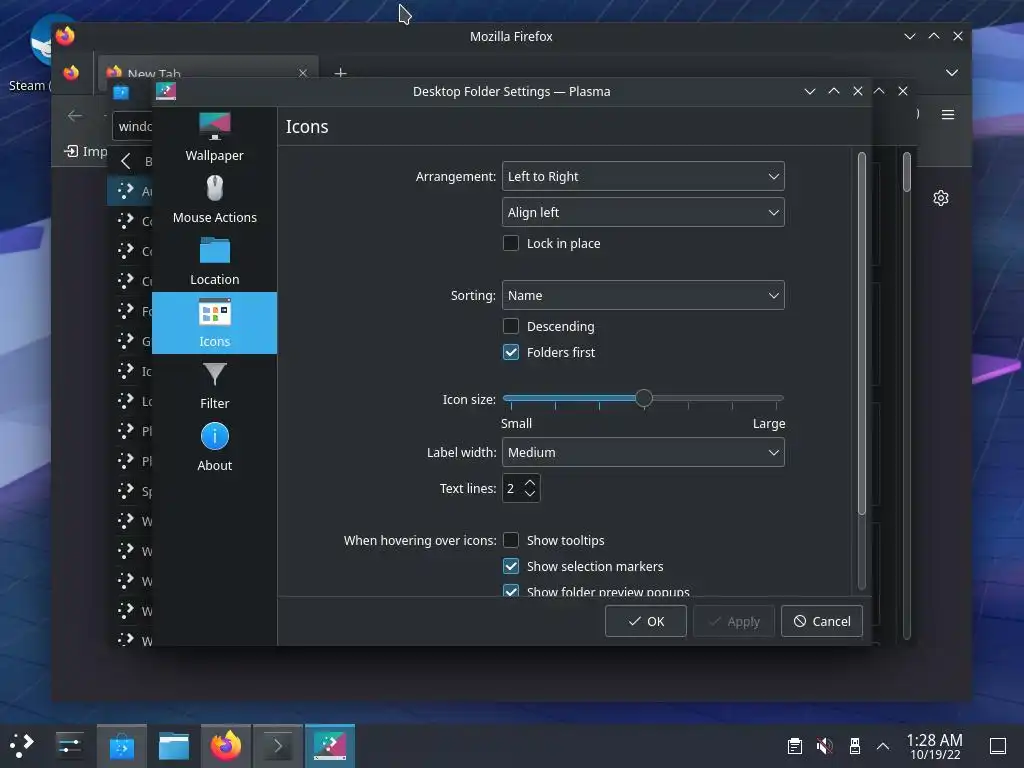Open Discover store from the taskbar
Screen dimensions: 1024x768
[121, 745]
